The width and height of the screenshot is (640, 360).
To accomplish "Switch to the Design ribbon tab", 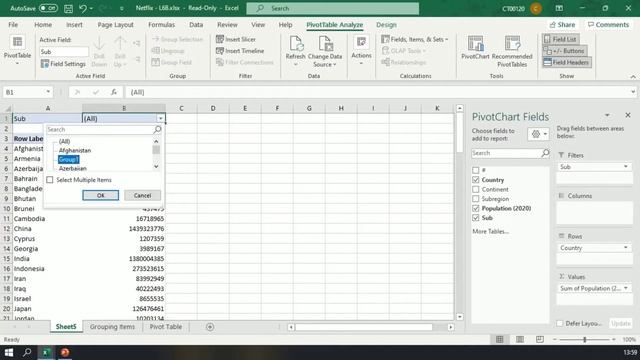I will [x=386, y=24].
